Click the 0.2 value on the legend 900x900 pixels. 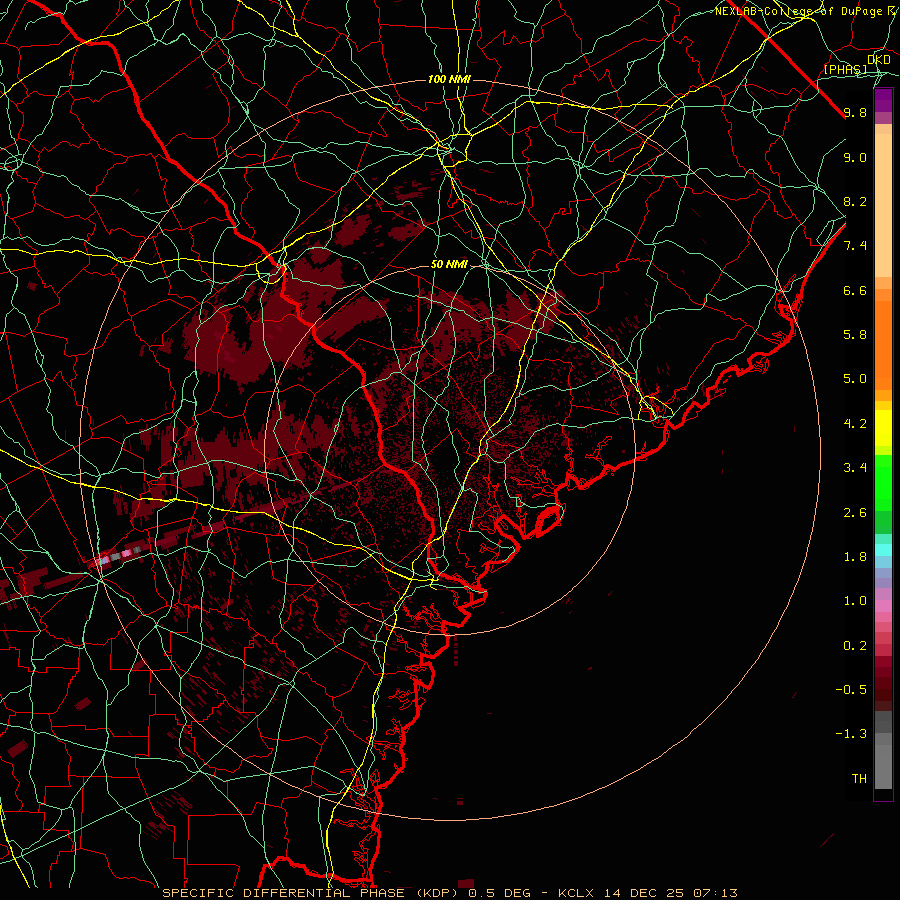855,646
